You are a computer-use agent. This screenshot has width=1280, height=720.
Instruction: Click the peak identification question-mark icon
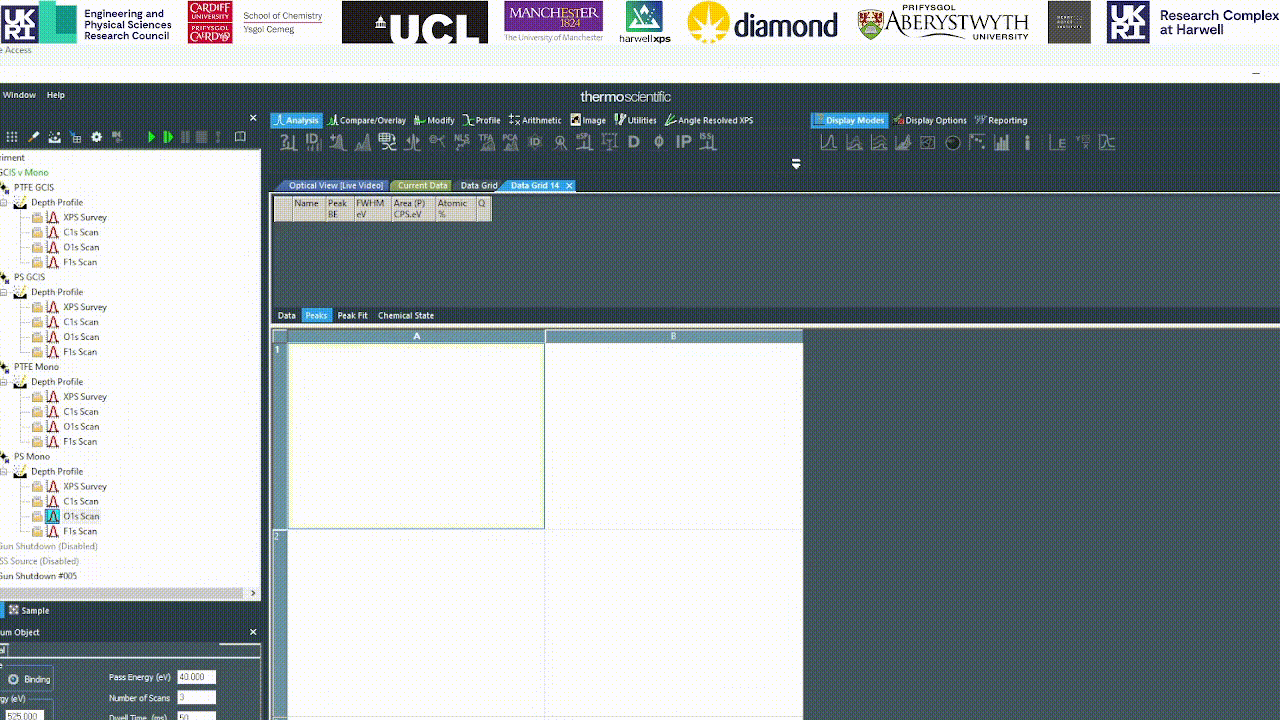pyautogui.click(x=289, y=142)
